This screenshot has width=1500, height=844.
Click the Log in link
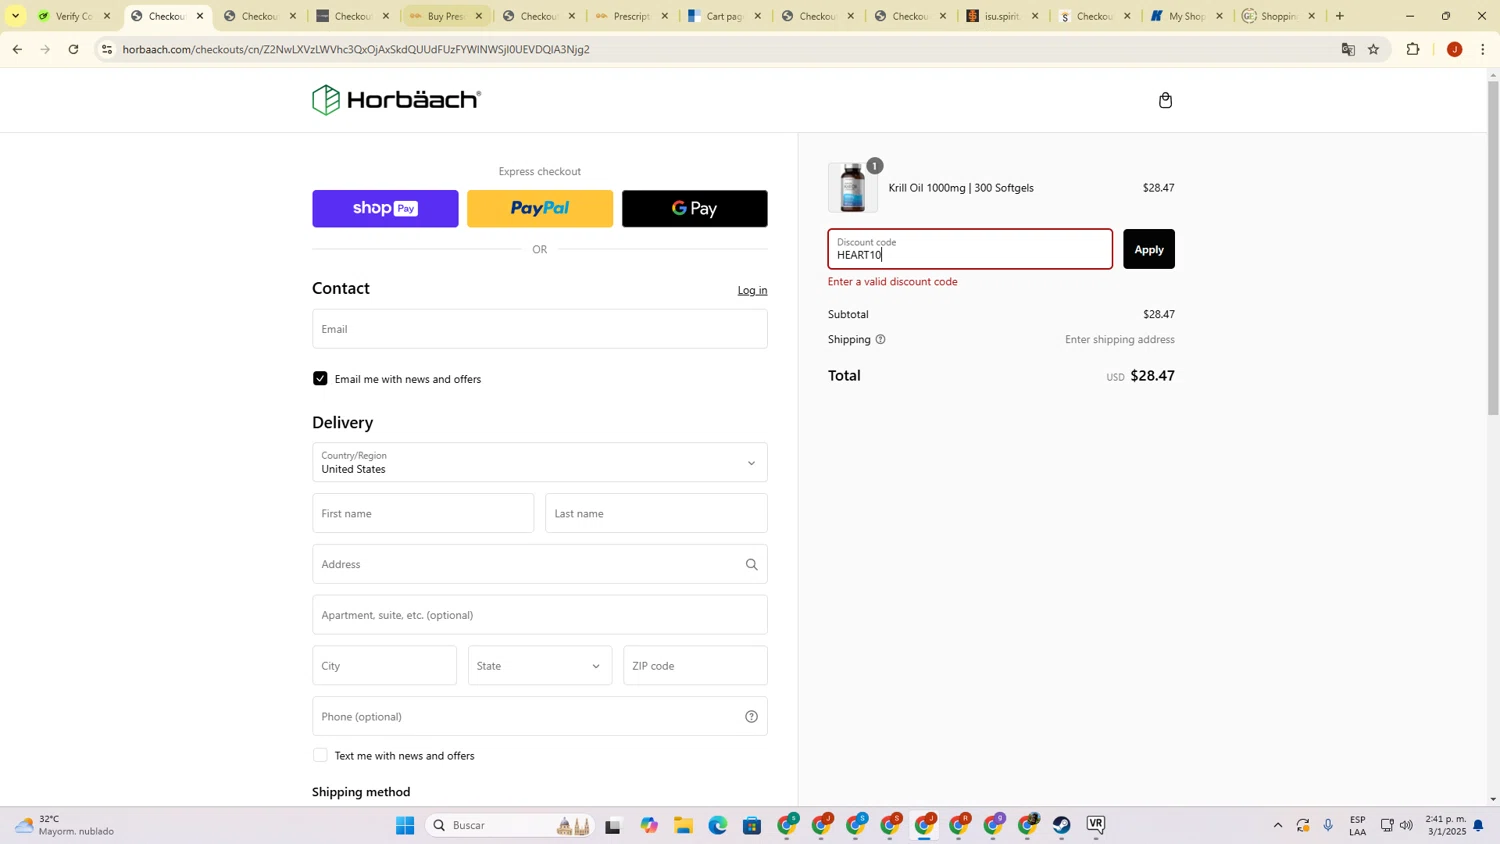pyautogui.click(x=752, y=291)
